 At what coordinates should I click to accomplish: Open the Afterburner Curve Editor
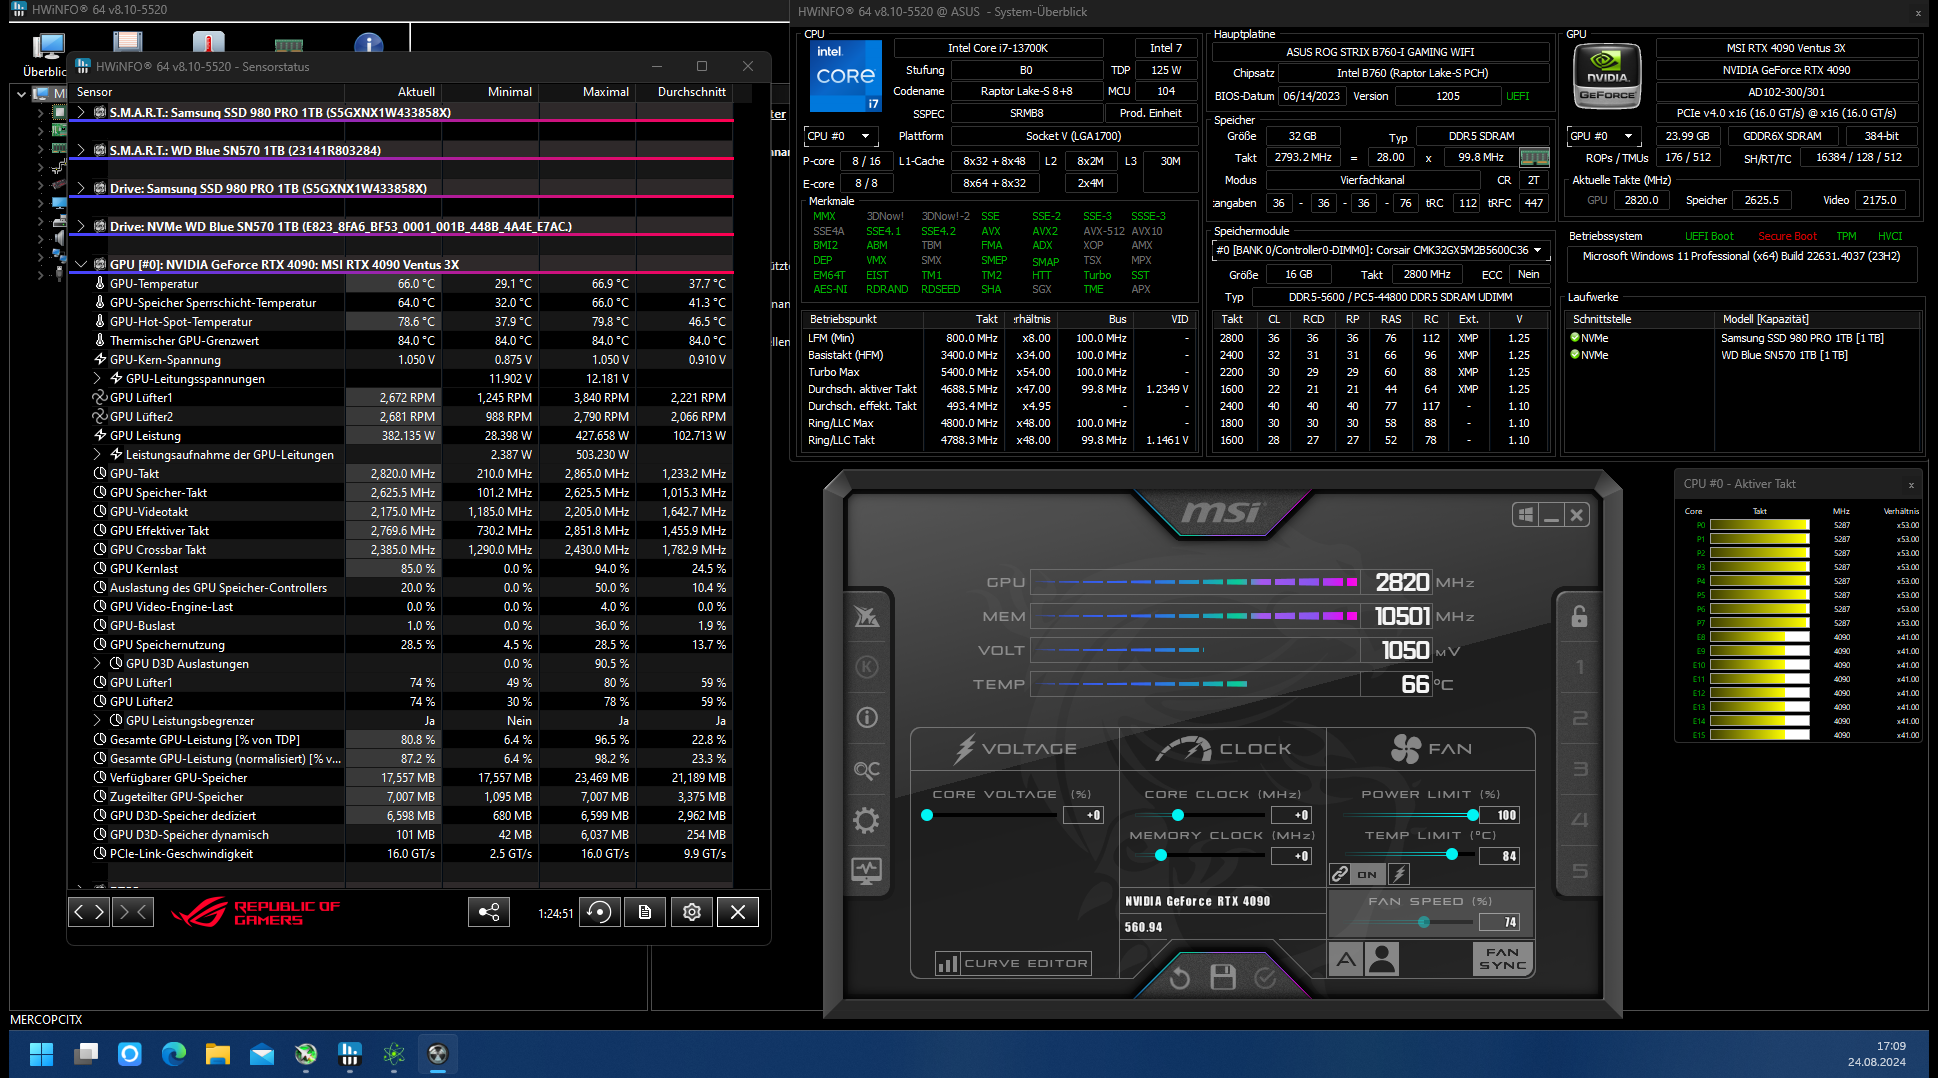click(x=1013, y=963)
